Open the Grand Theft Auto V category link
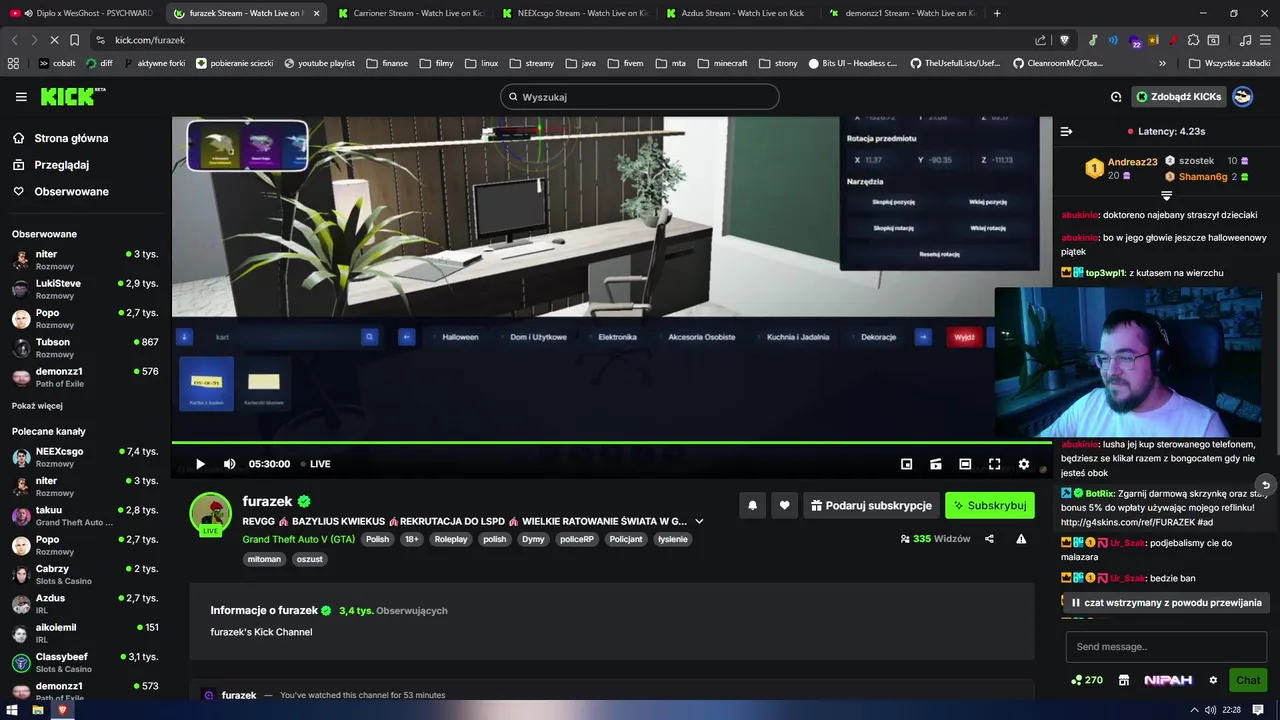The height and width of the screenshot is (720, 1280). pyautogui.click(x=298, y=539)
